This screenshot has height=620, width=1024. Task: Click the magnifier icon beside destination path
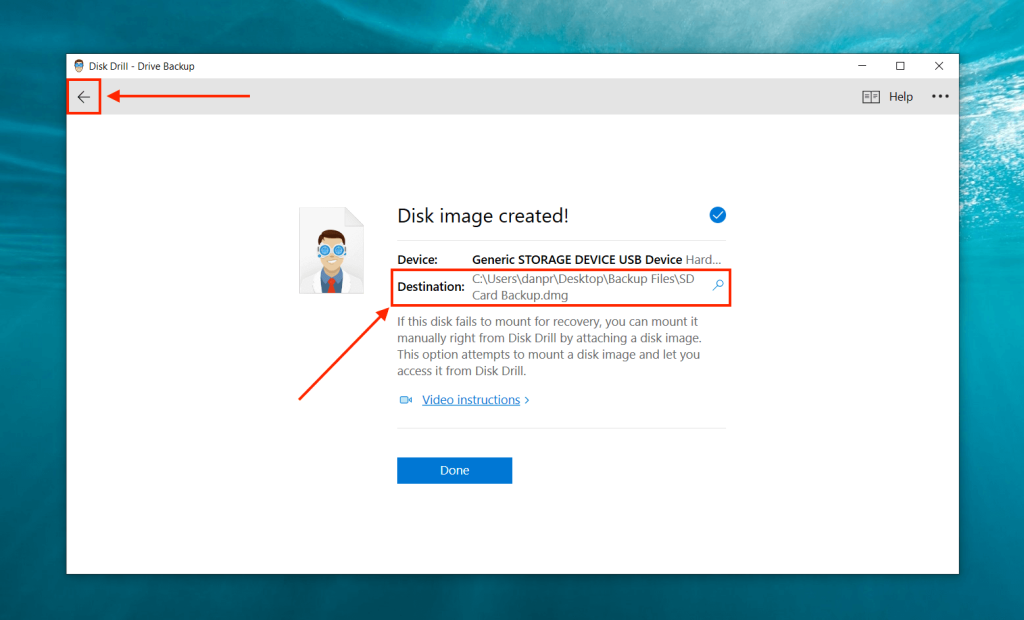(x=717, y=285)
